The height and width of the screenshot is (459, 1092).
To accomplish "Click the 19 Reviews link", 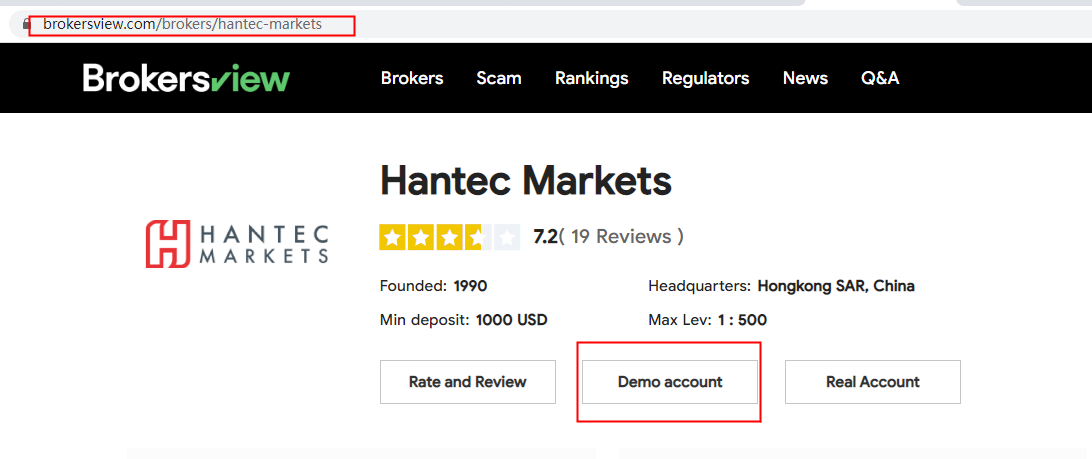I will pyautogui.click(x=621, y=237).
